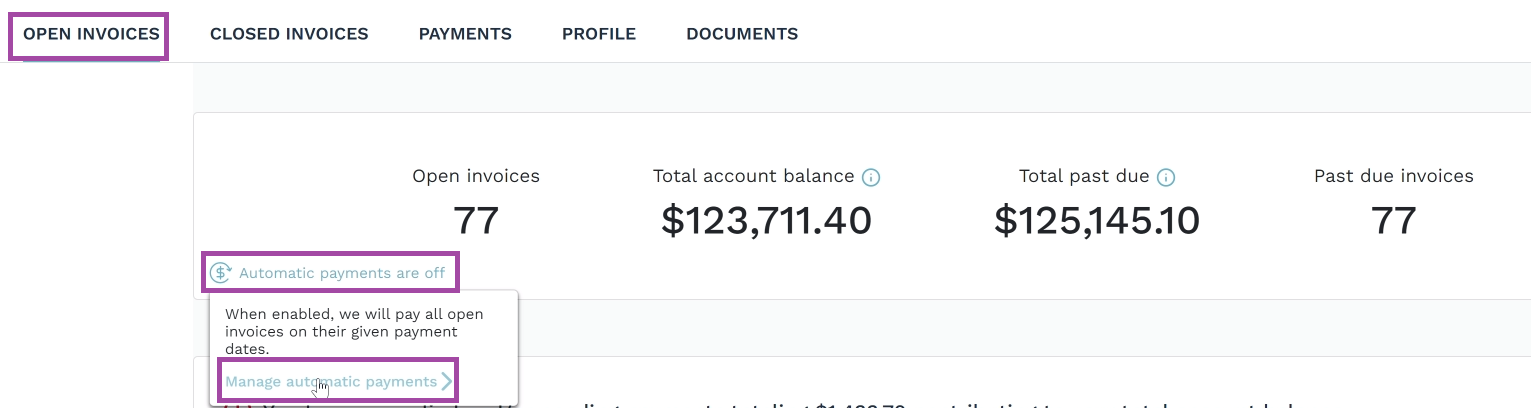Click the automatic payments tooltip description text
The width and height of the screenshot is (1531, 408).
click(354, 331)
